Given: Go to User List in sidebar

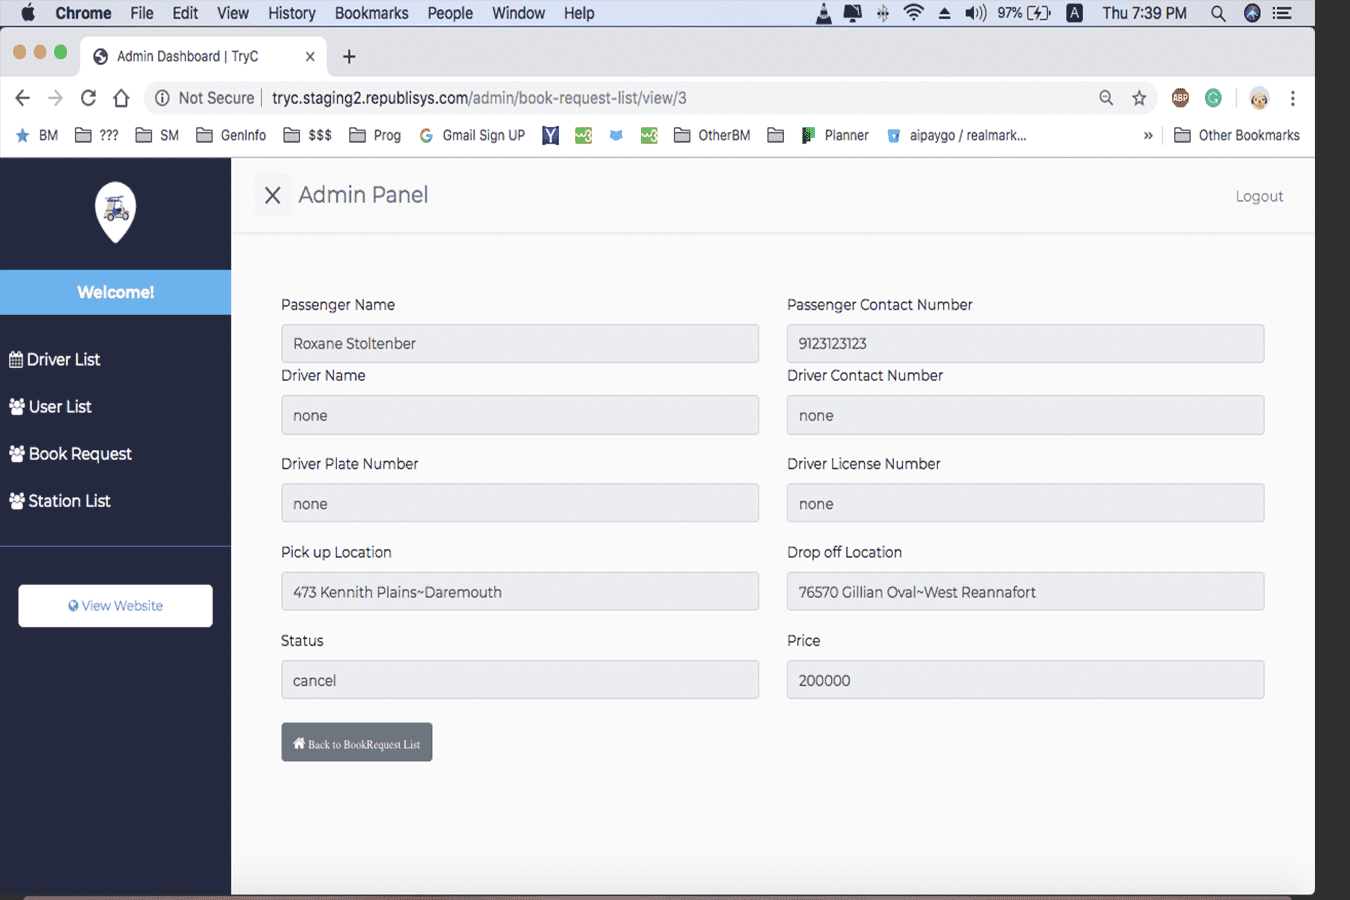Looking at the screenshot, I should coord(50,406).
